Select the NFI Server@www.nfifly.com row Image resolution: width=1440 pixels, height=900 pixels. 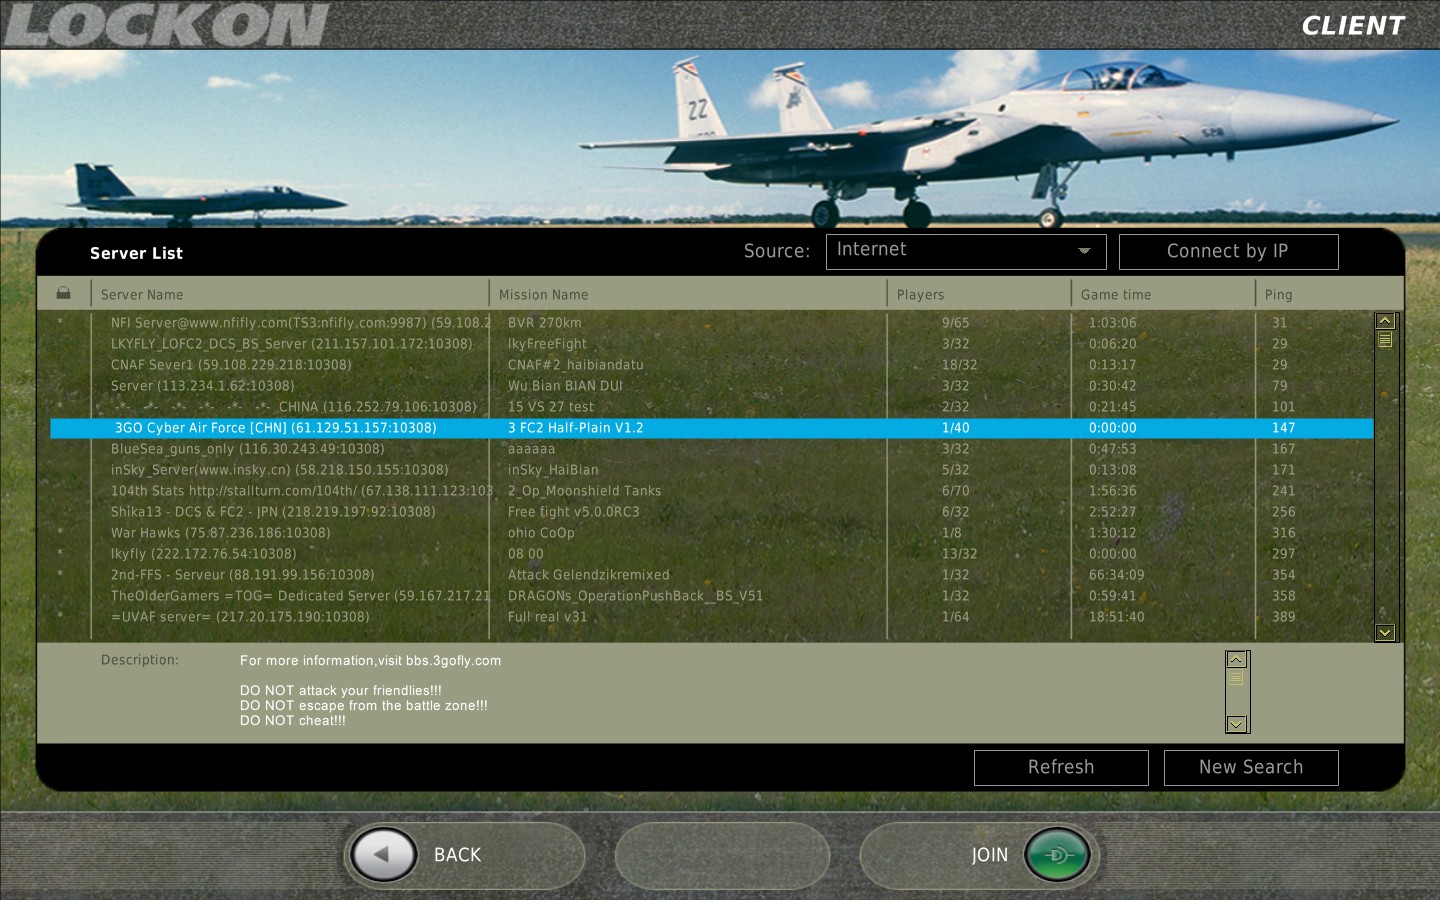pyautogui.click(x=711, y=323)
